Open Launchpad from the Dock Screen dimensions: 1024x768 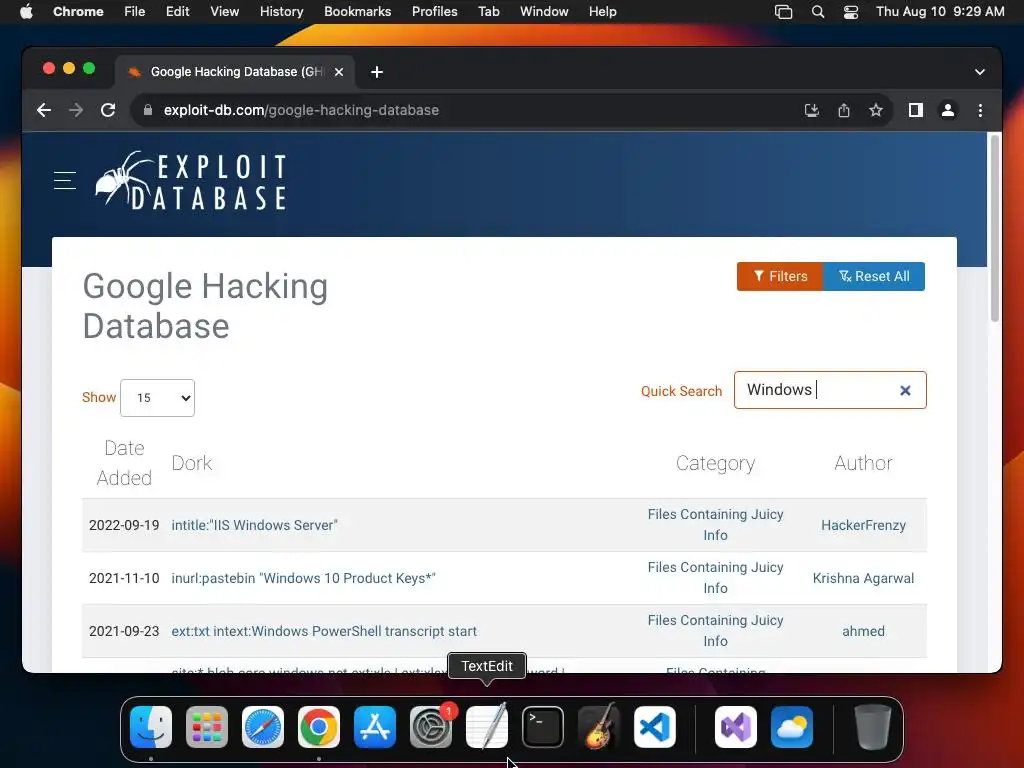(x=207, y=727)
